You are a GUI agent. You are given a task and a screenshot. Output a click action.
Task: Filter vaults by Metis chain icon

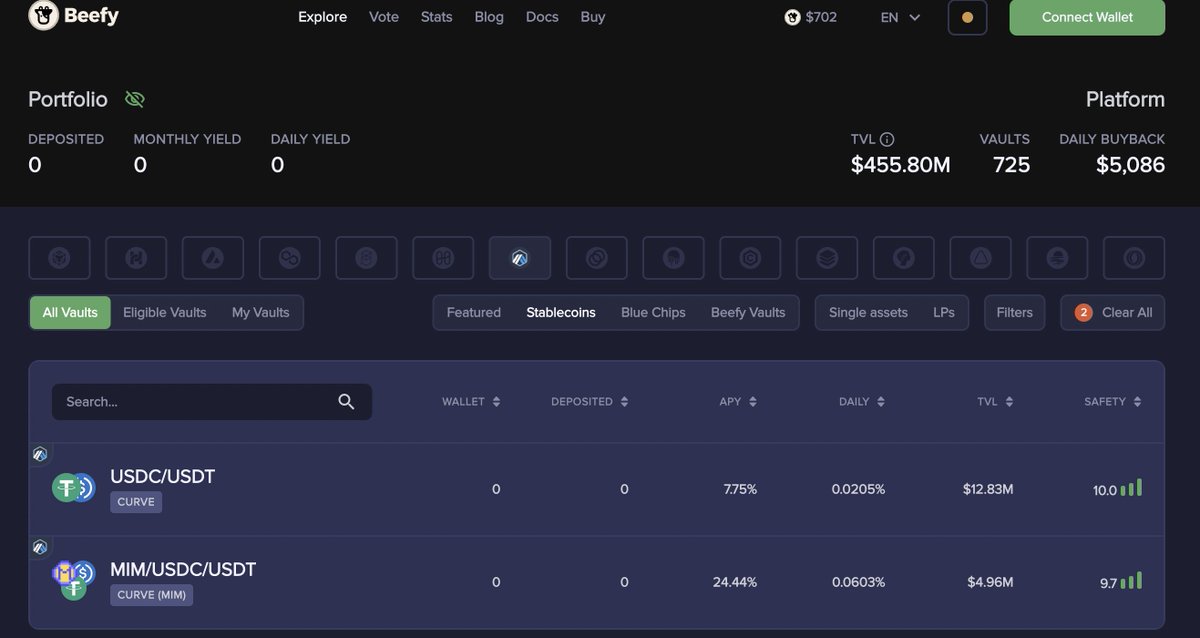click(904, 258)
